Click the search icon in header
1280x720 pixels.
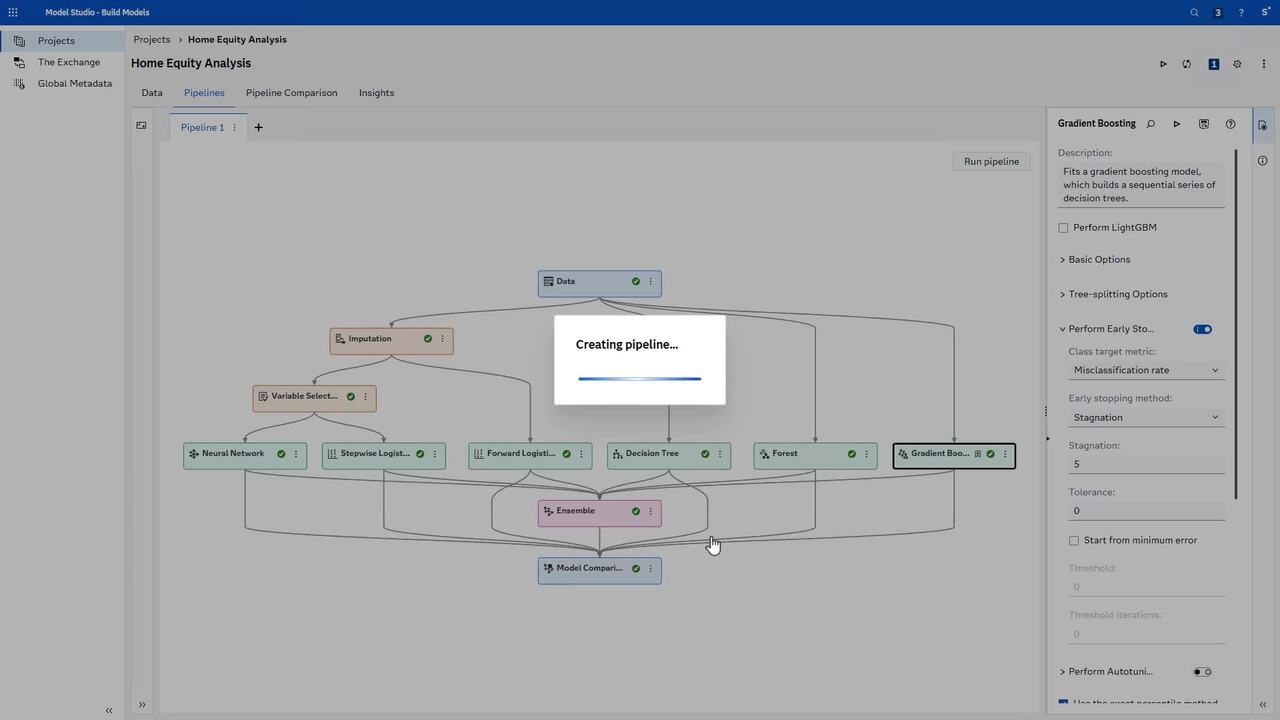tap(1194, 13)
